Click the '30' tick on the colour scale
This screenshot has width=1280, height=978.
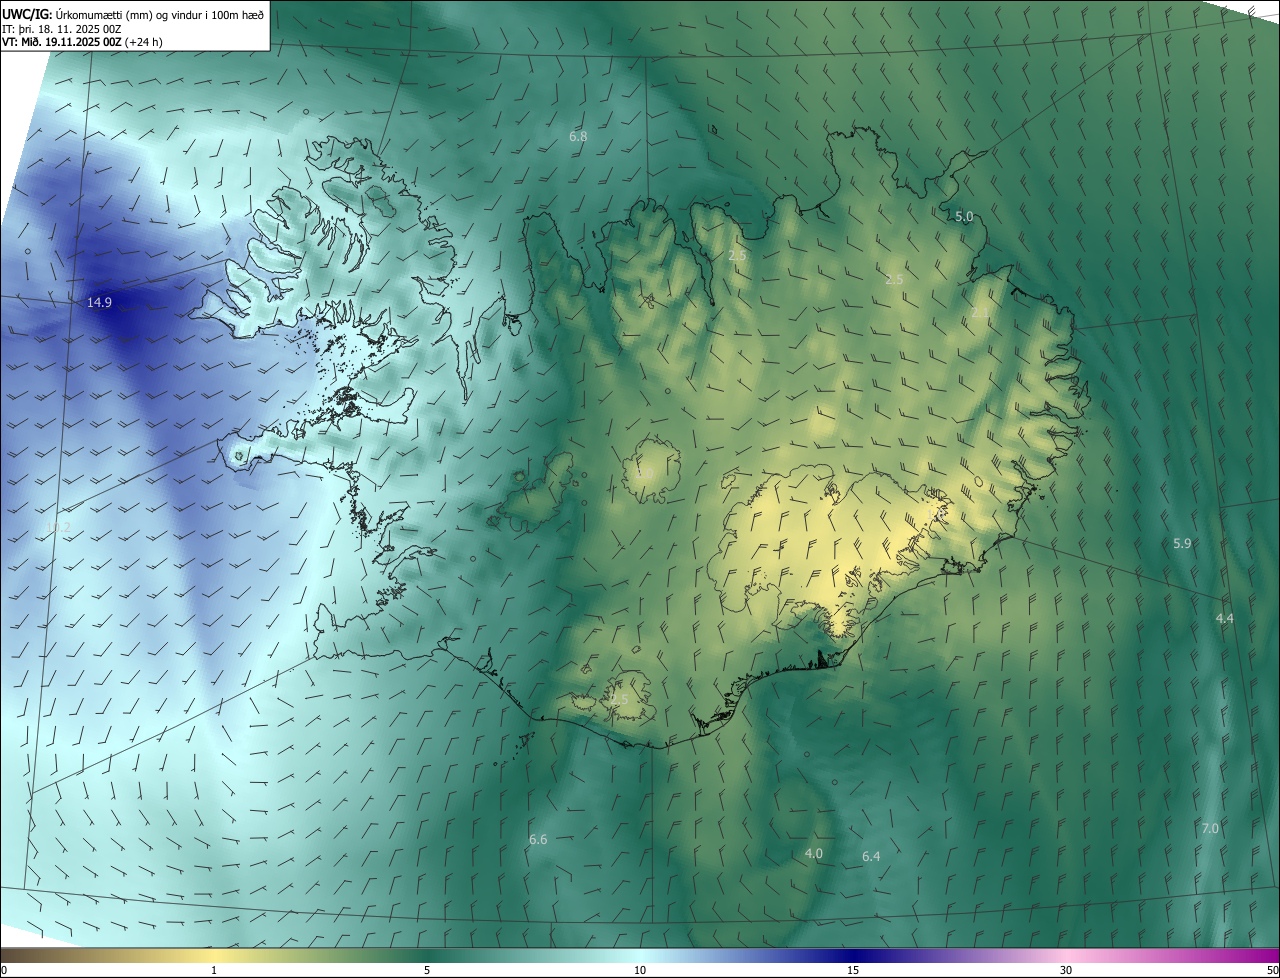coord(1066,970)
